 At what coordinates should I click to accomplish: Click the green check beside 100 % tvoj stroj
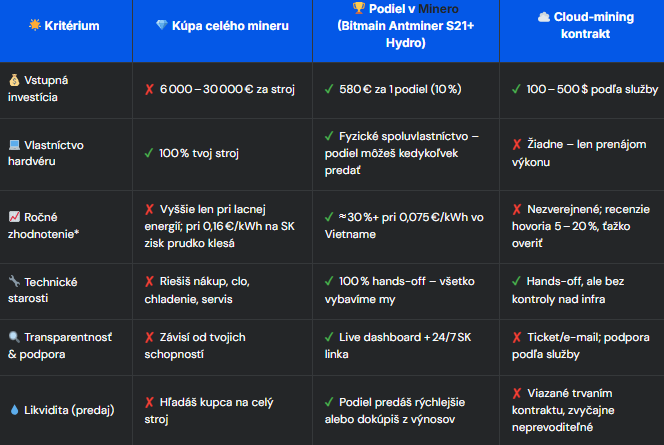tap(149, 153)
